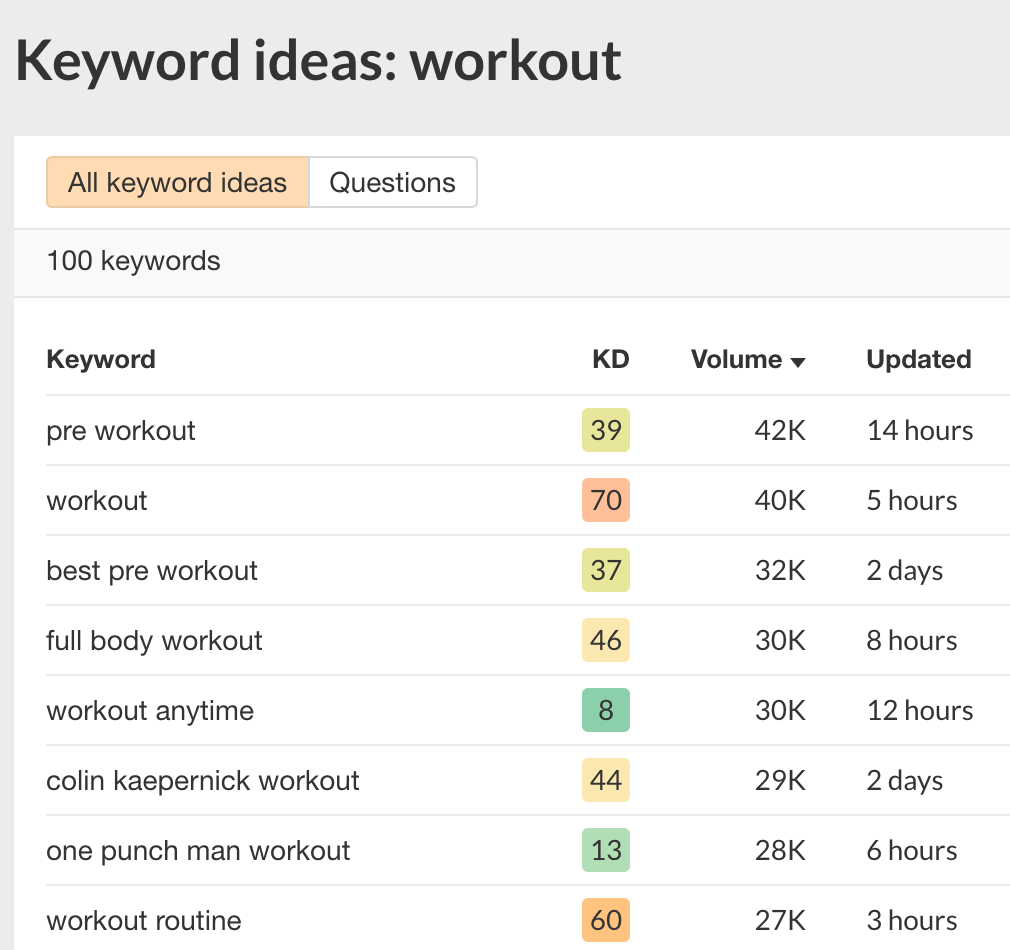
Task: Open the keyword 'best pre workout'
Action: coord(151,570)
